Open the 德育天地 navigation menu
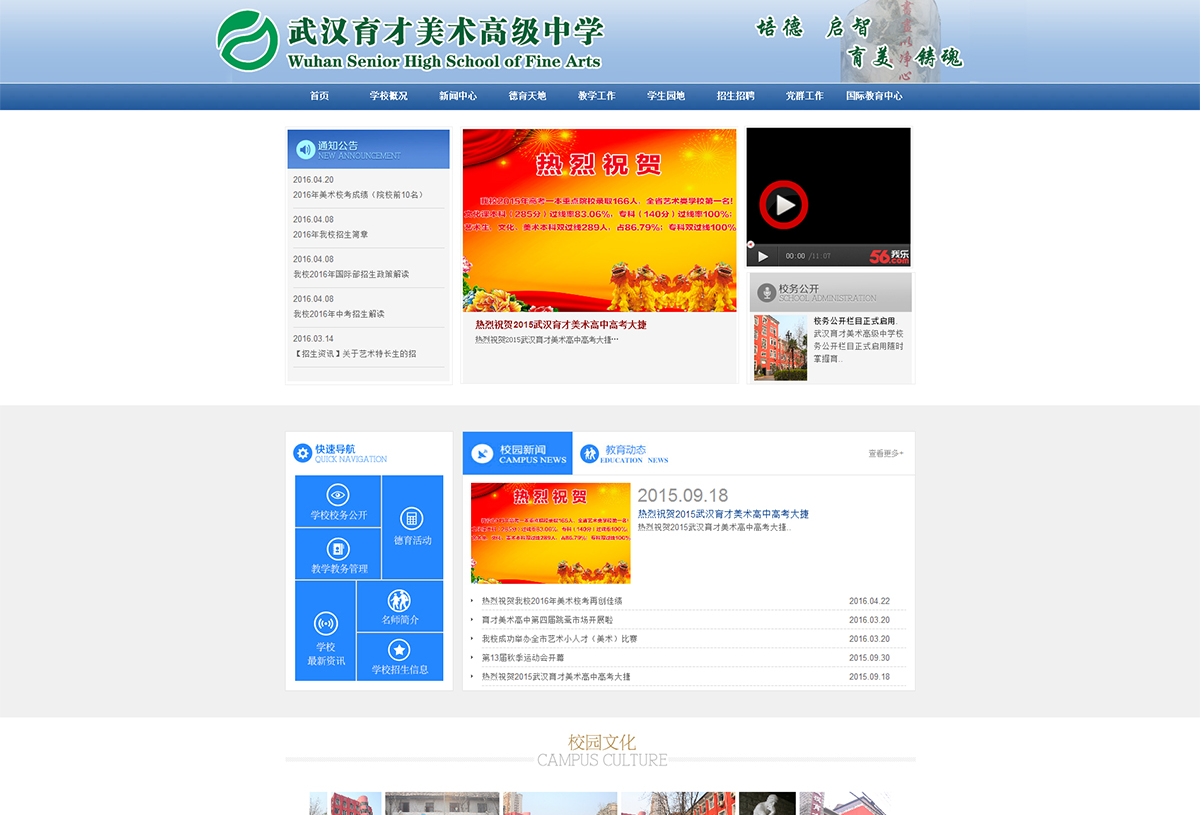This screenshot has width=1202, height=815. coord(528,96)
